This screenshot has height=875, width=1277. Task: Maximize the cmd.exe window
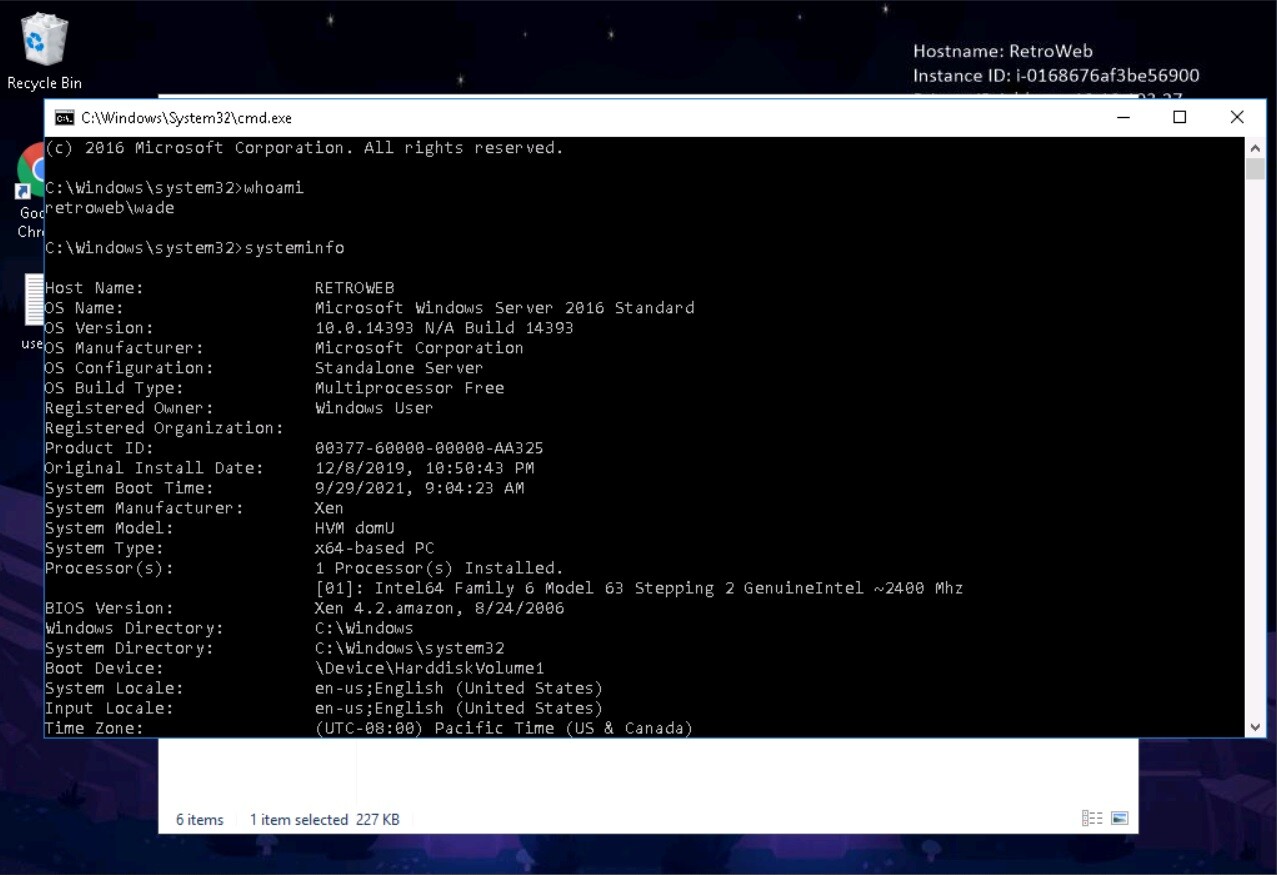pos(1180,118)
